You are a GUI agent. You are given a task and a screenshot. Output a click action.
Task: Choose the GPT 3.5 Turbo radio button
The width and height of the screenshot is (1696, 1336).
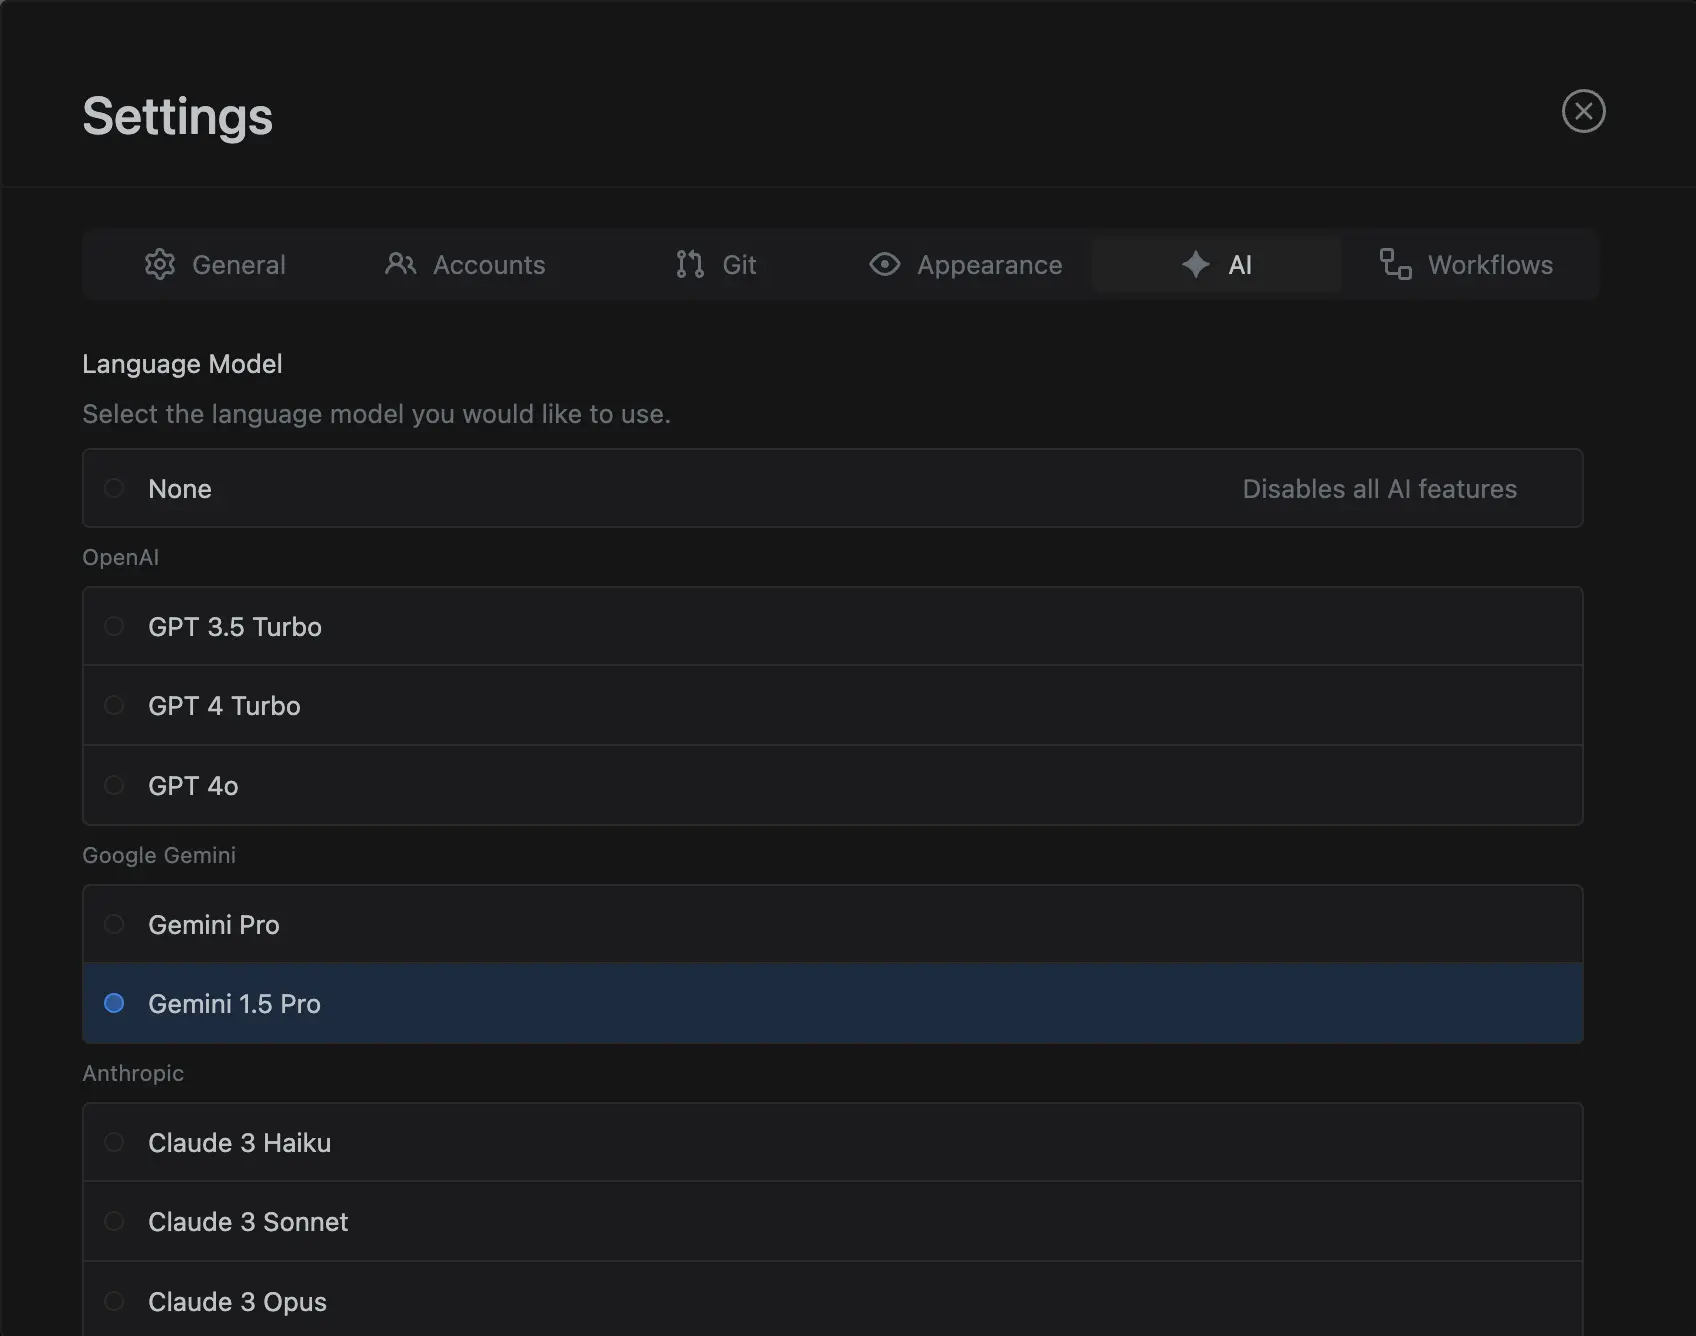coord(114,626)
